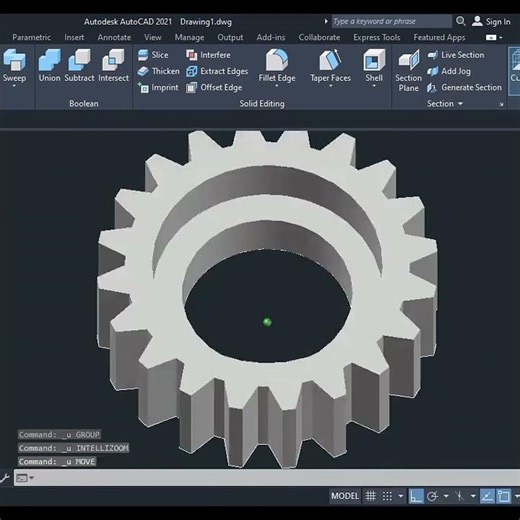Click Generate Section tool
The image size is (520, 520).
[465, 88]
